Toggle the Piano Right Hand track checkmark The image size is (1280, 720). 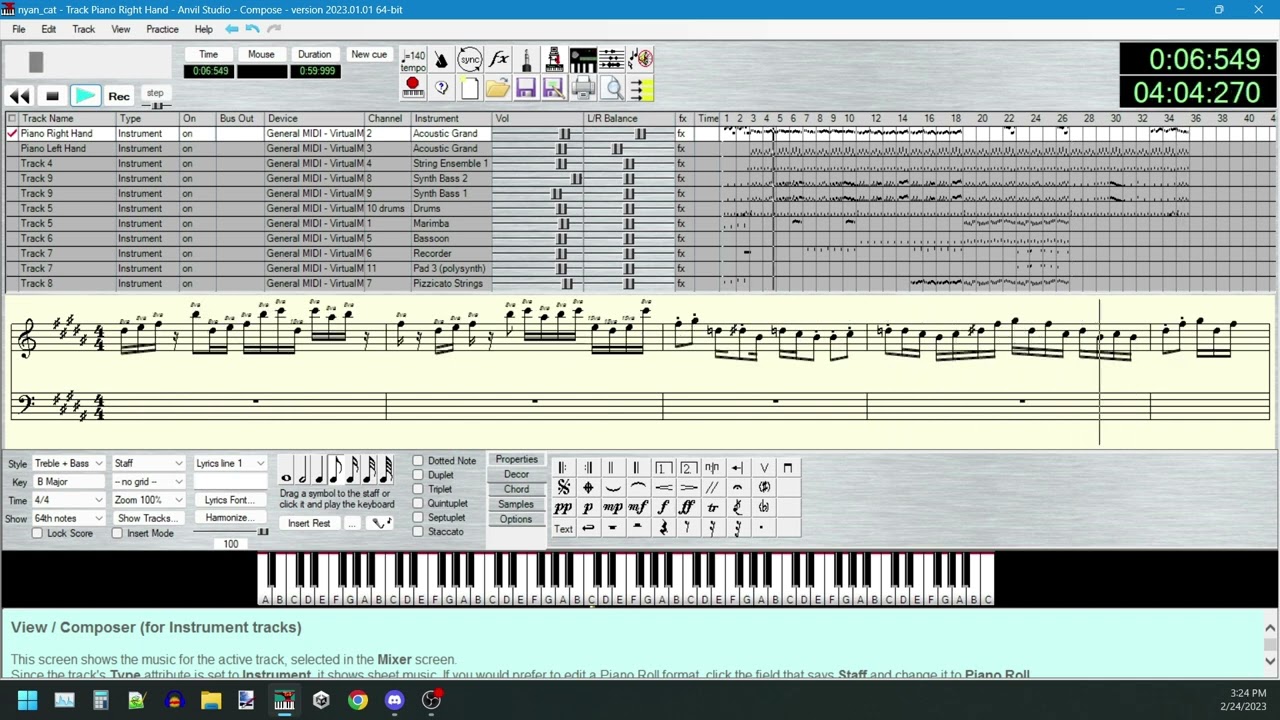12,133
